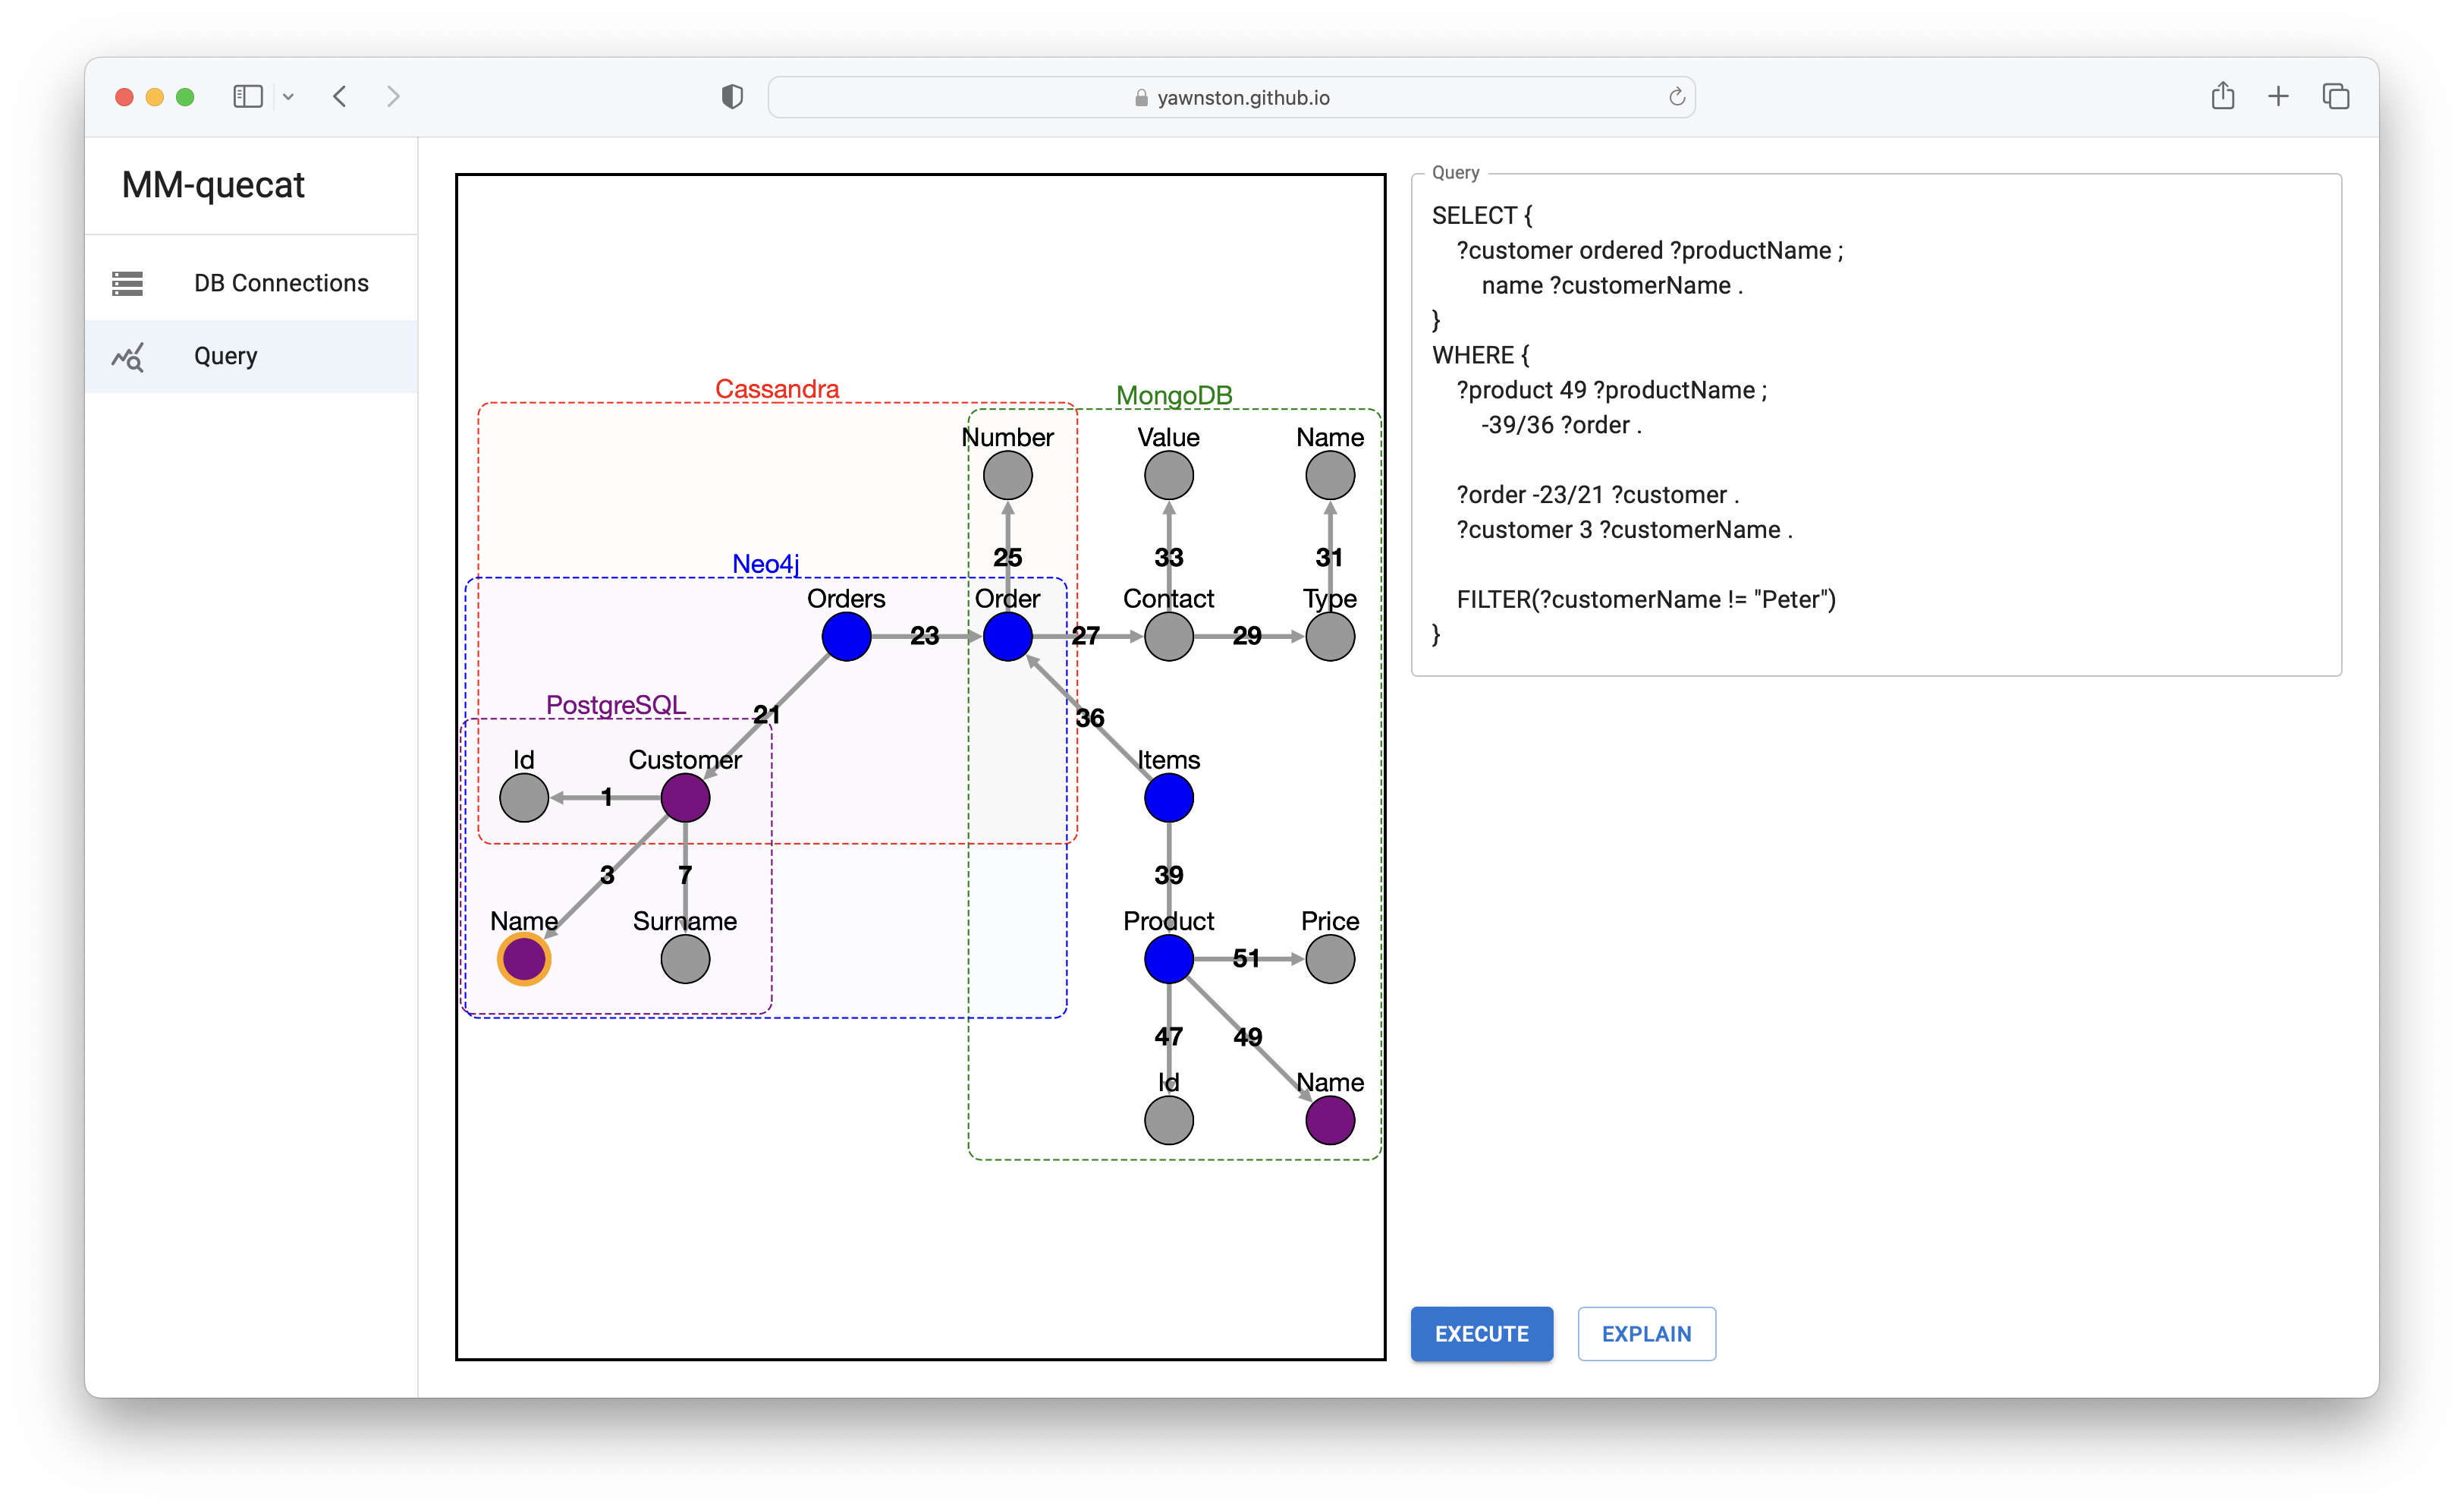Show the tab overview icon

[2335, 96]
